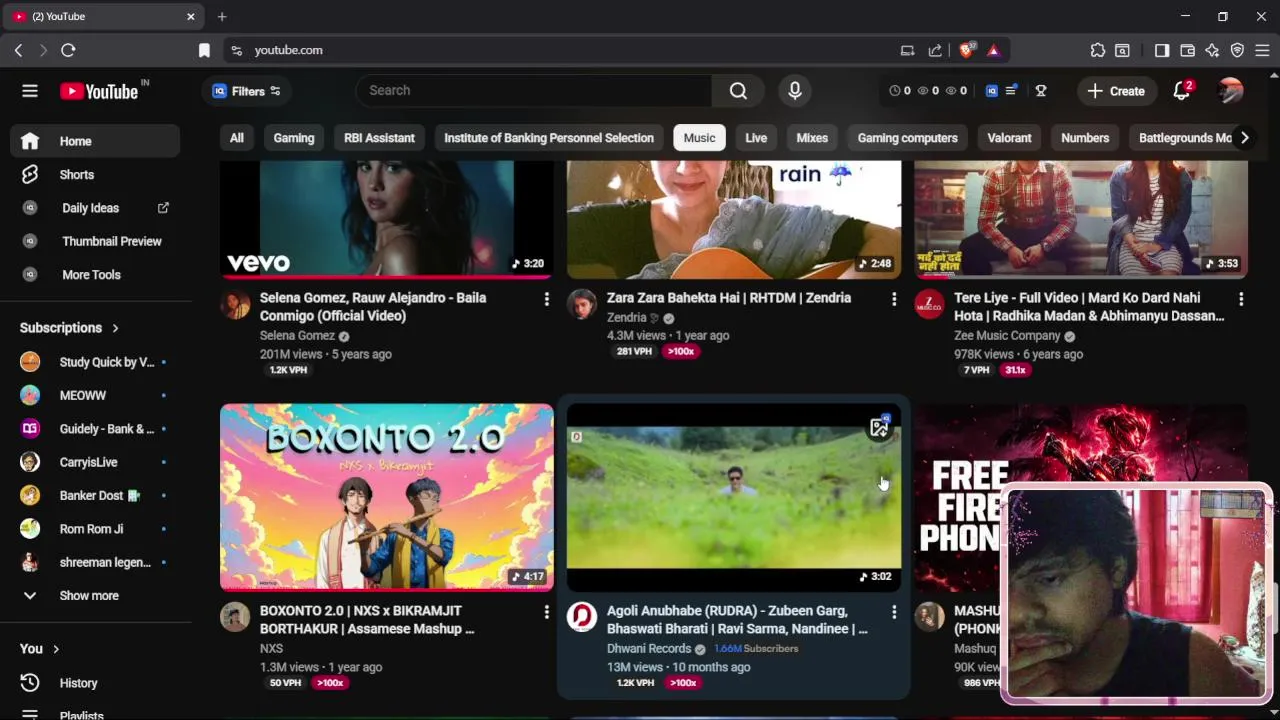1280x720 pixels.
Task: Open History in sidebar
Action: tap(96, 683)
